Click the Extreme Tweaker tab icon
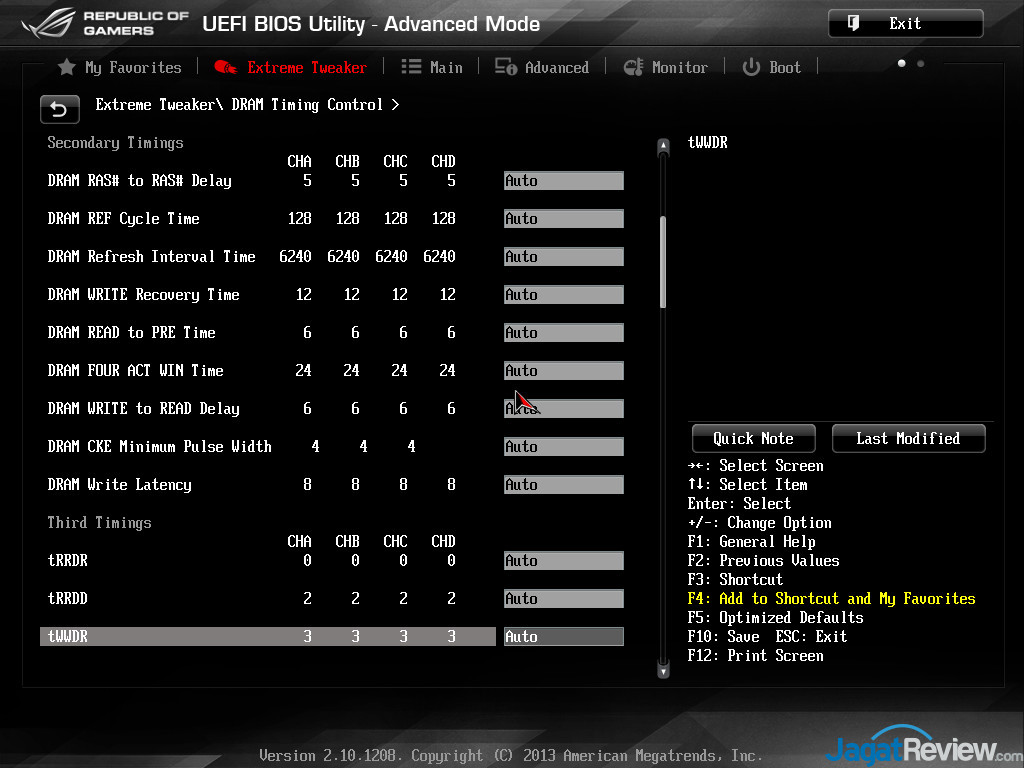Image resolution: width=1024 pixels, height=768 pixels. coord(225,67)
